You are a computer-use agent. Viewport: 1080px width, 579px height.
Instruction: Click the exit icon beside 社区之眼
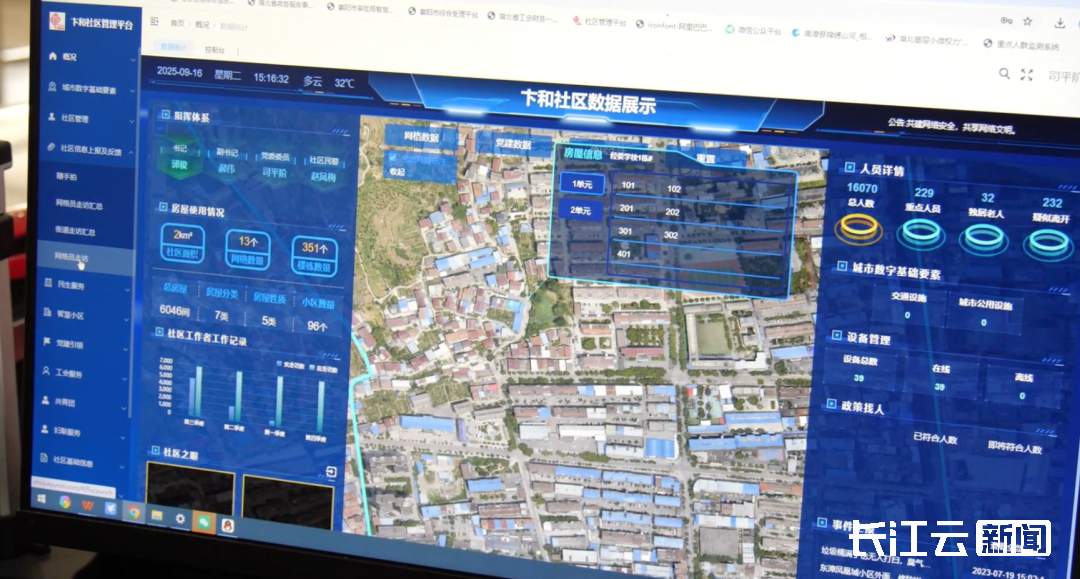[x=331, y=472]
